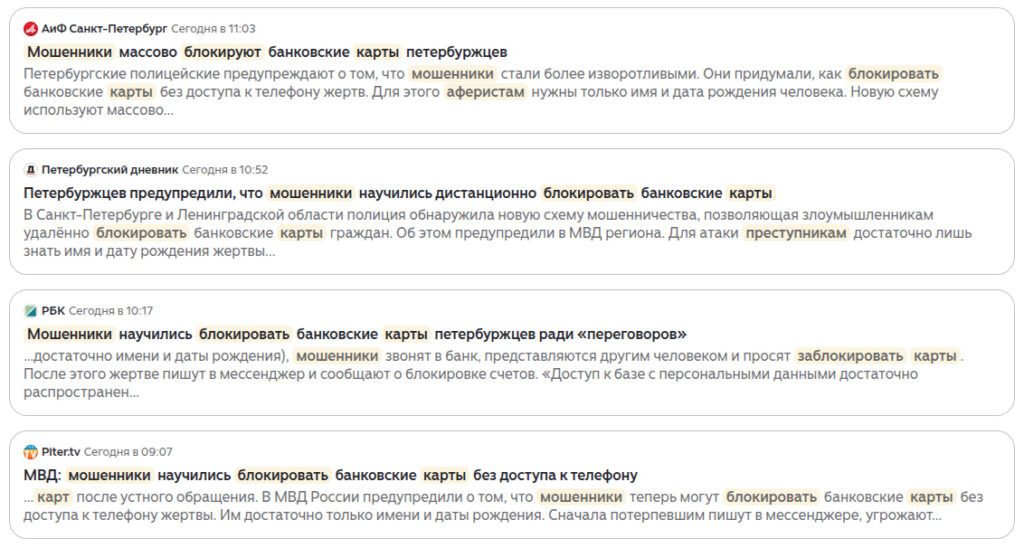Viewport: 1024px width, 548px height.
Task: Click snippet starting 'В Санкт-Петербурге и Ленинградской области'
Action: (498, 233)
